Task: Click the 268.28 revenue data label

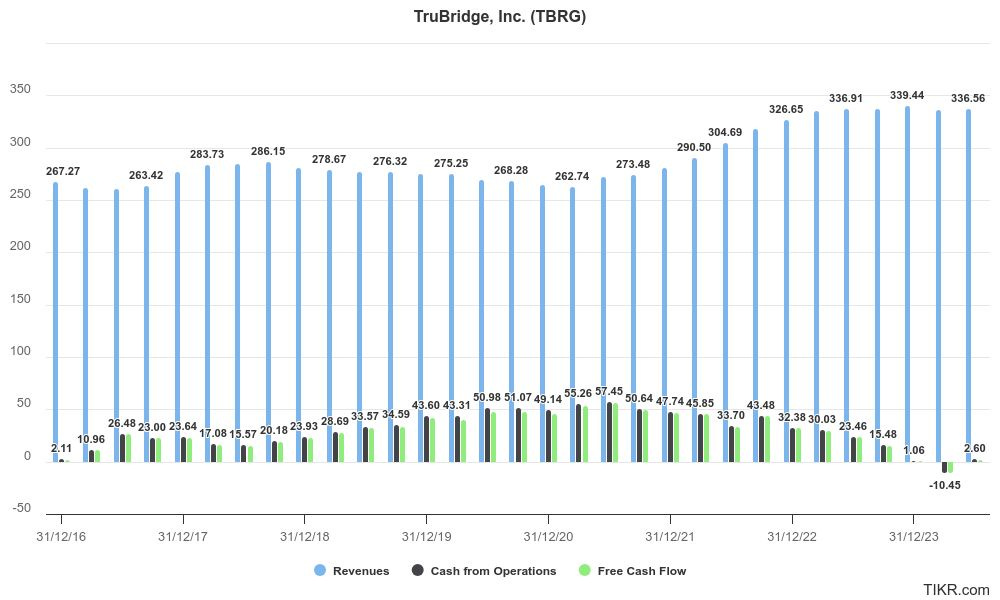Action: point(511,170)
